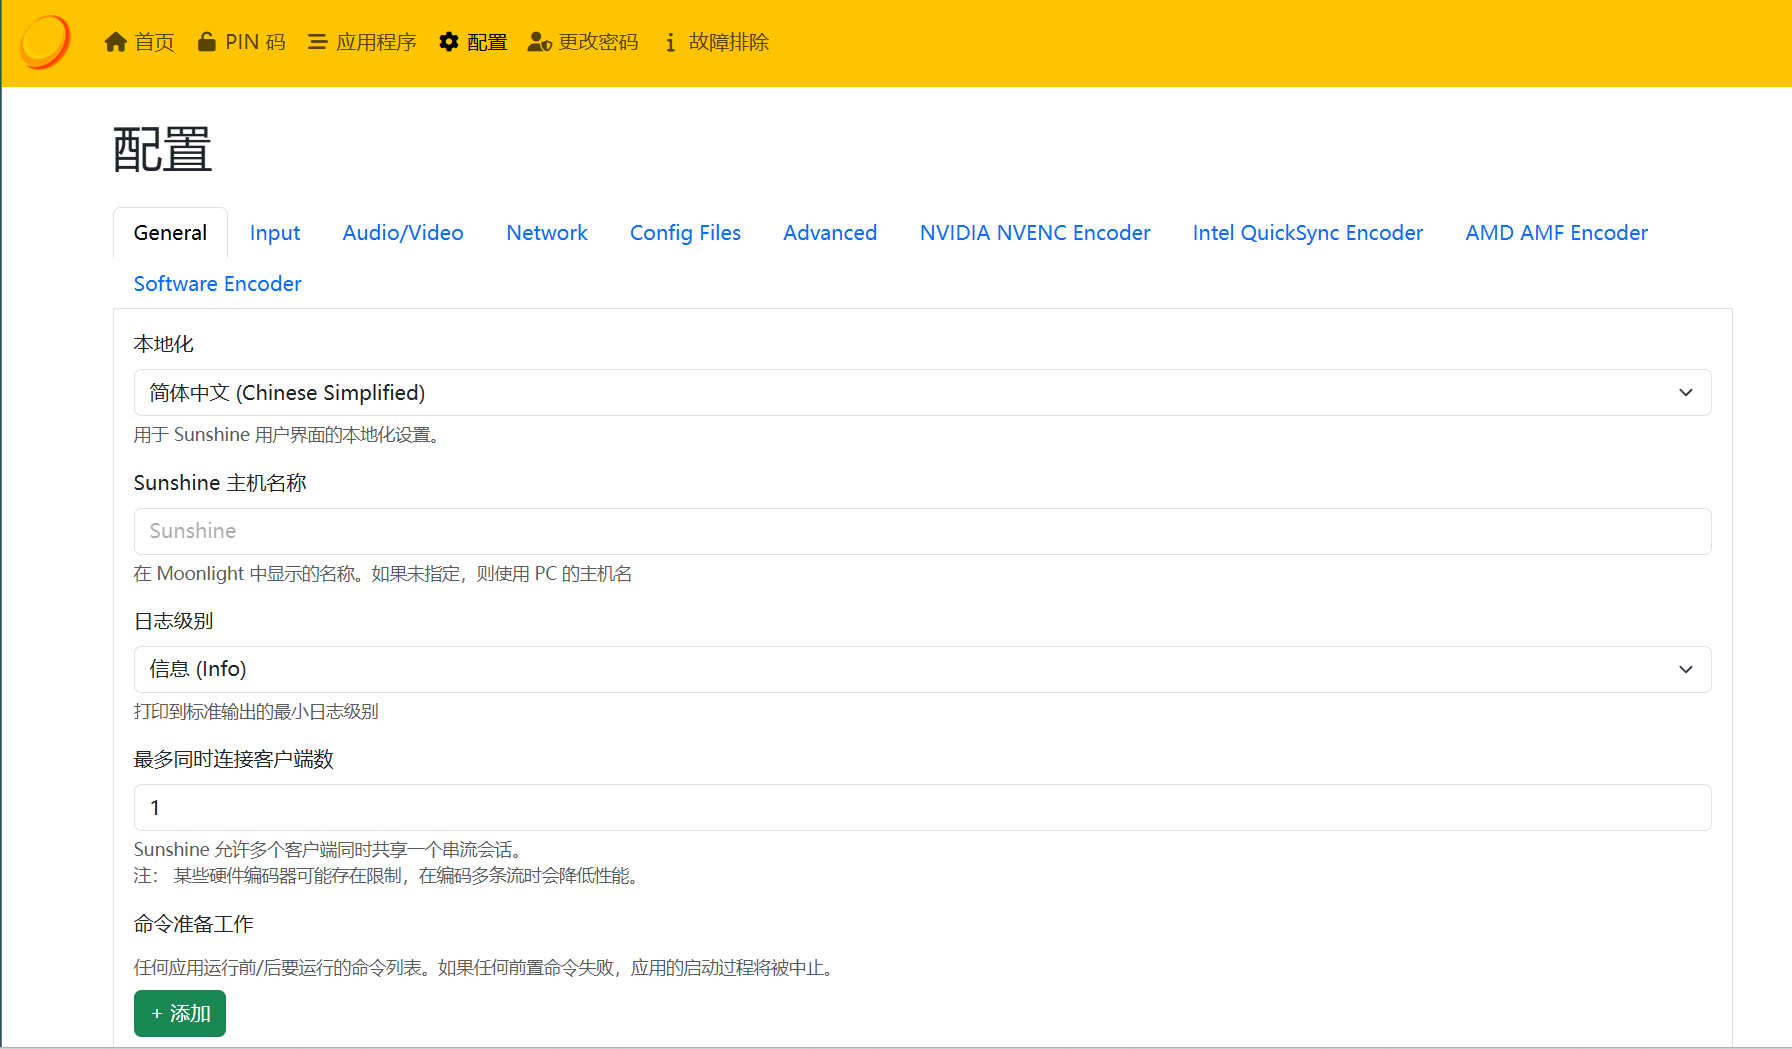This screenshot has width=1792, height=1049.
Task: Open the 故障排除 troubleshooting link
Action: [728, 42]
